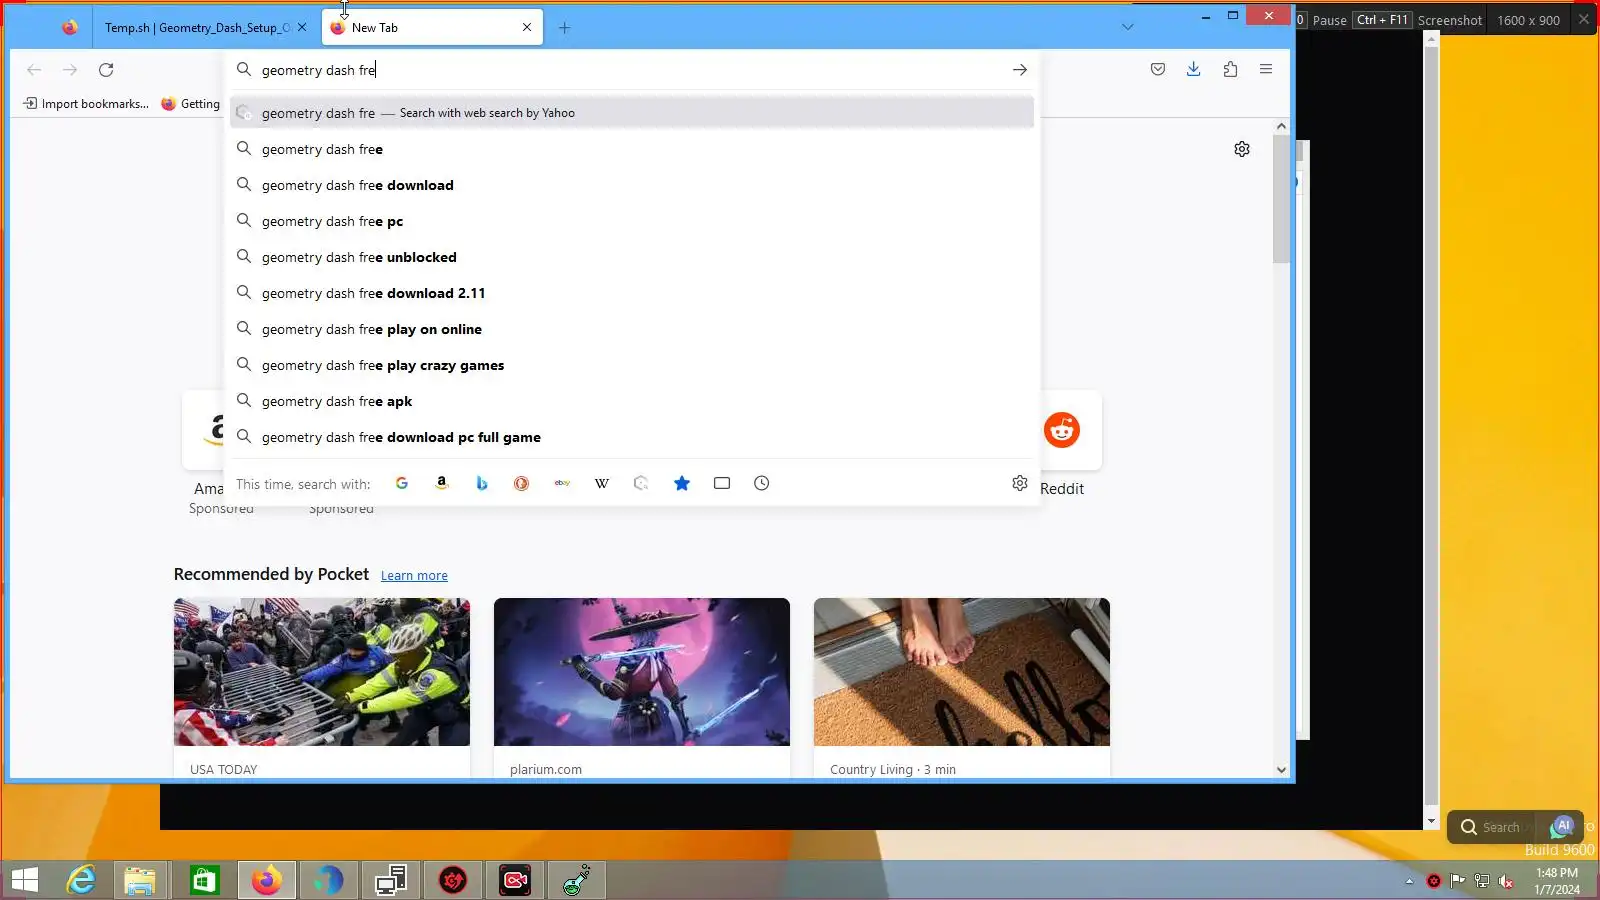Open the Save to Pocket button
This screenshot has height=900, width=1600.
tap(1158, 69)
